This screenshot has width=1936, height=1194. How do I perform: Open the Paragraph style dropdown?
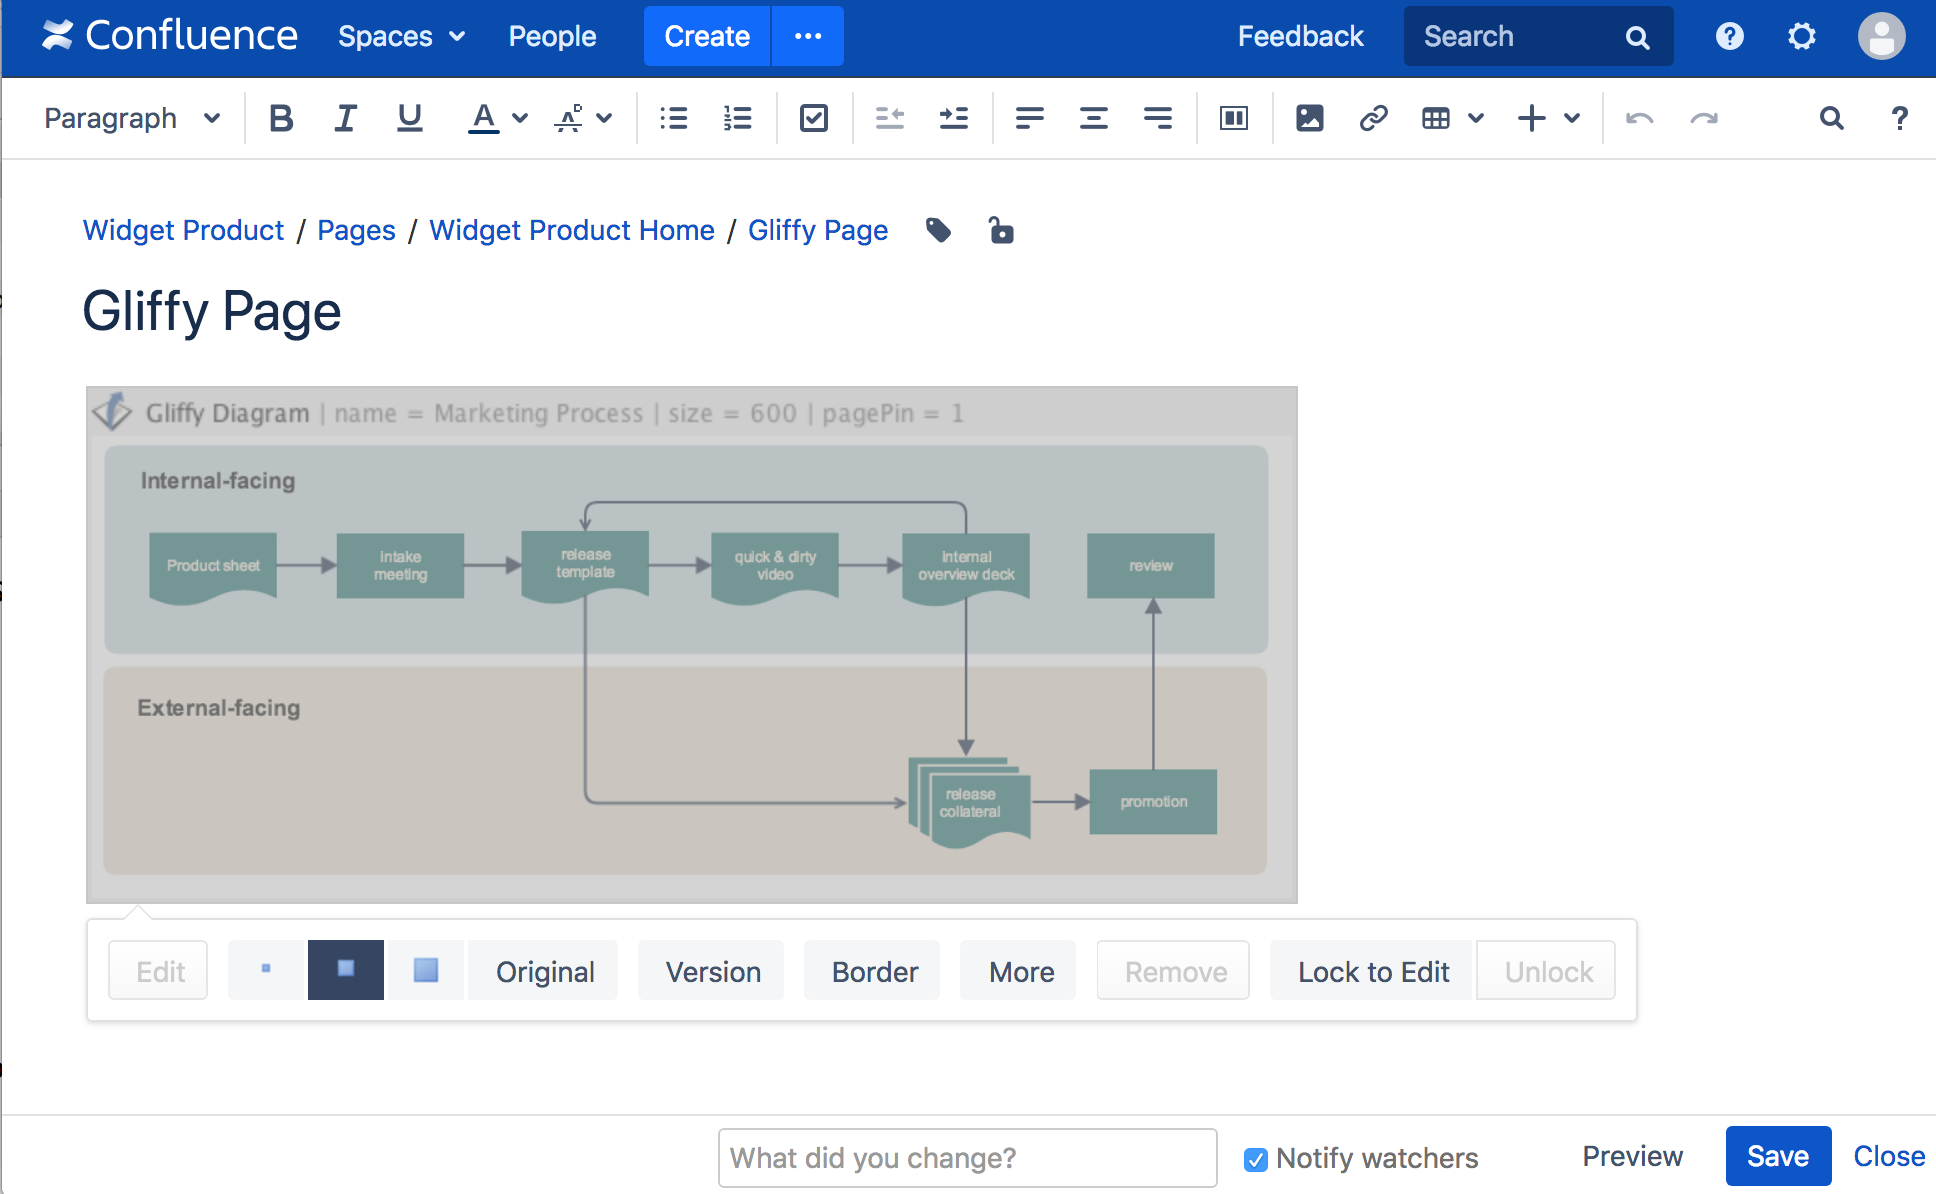[x=131, y=118]
